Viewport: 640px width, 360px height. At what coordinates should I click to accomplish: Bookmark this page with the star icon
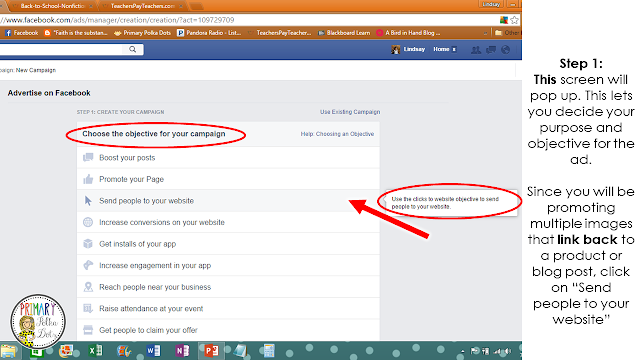(514, 20)
